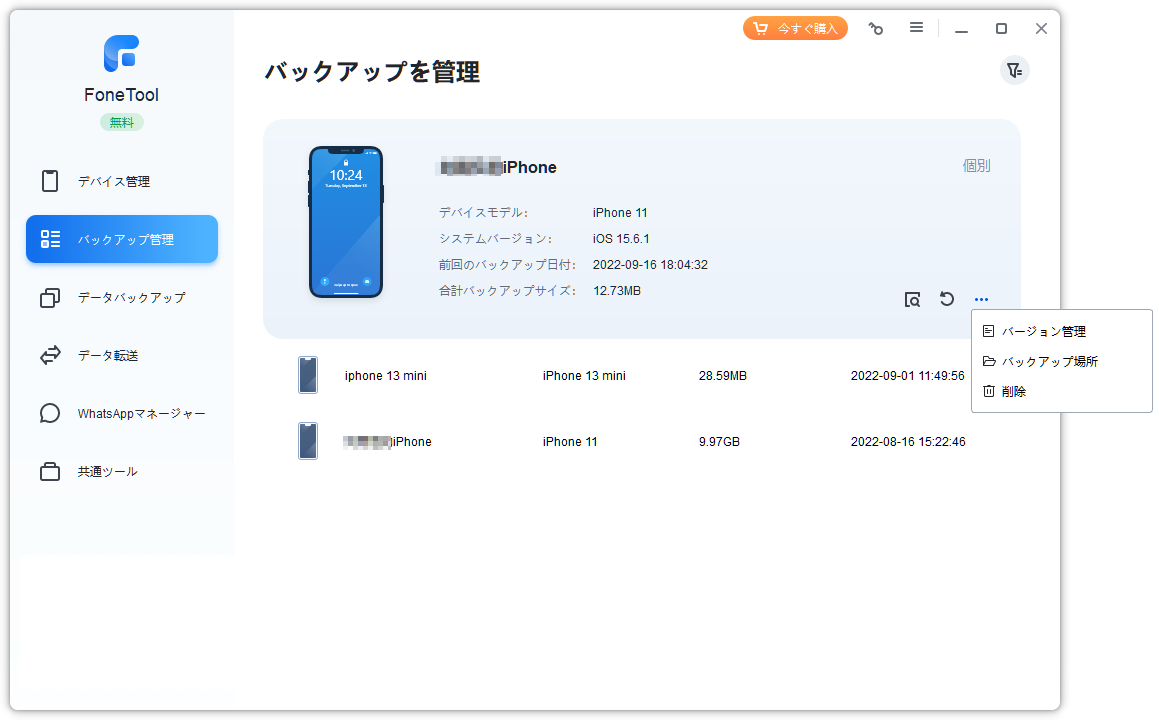Screen dimensions: 1159x723
Task: Click the iPhone 10:24 device thumbnail
Action: (346, 222)
